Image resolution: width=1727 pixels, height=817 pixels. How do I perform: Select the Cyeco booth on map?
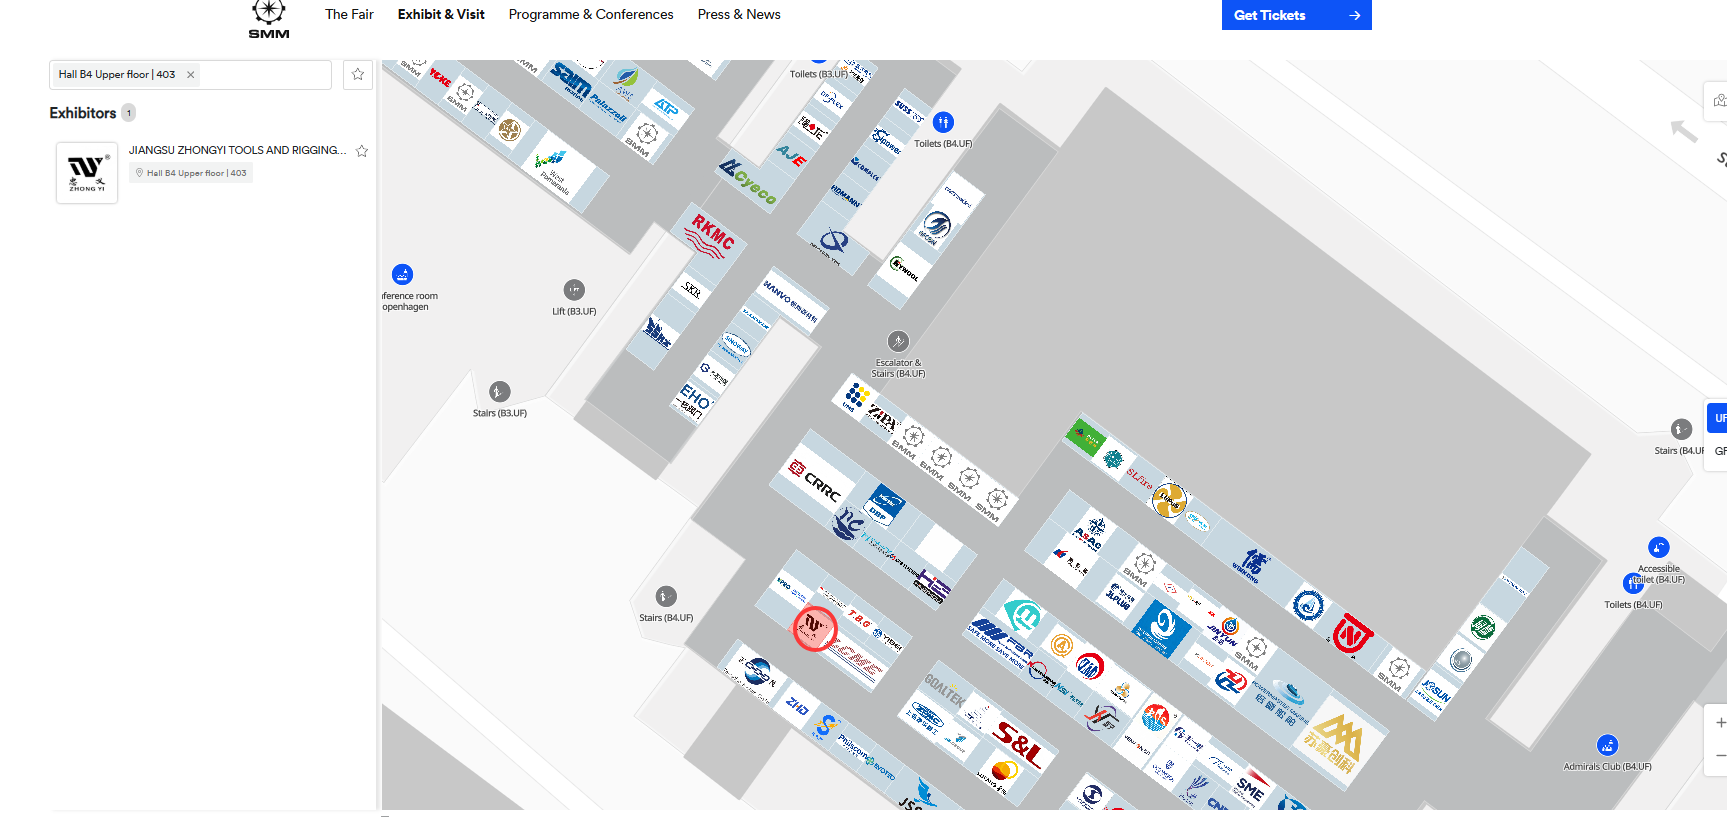tap(749, 181)
